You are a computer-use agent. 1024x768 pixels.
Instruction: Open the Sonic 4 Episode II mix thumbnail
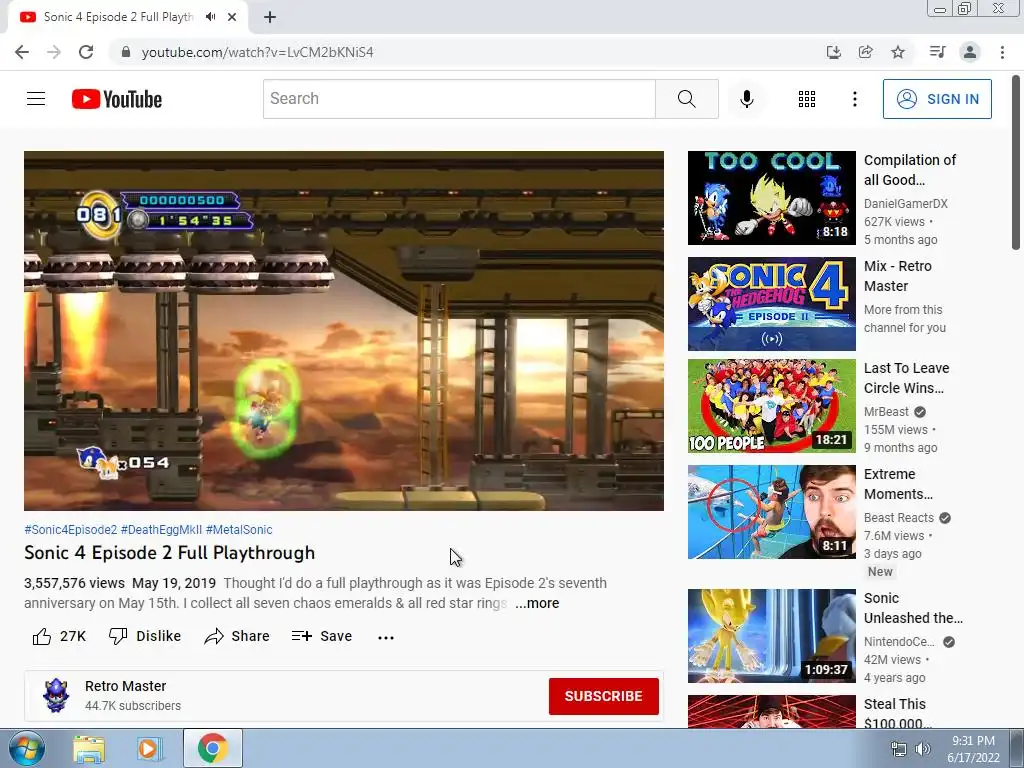[771, 304]
